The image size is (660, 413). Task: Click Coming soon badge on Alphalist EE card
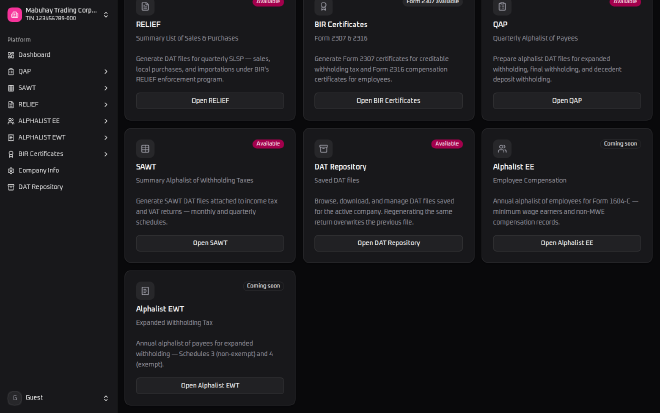pos(620,144)
